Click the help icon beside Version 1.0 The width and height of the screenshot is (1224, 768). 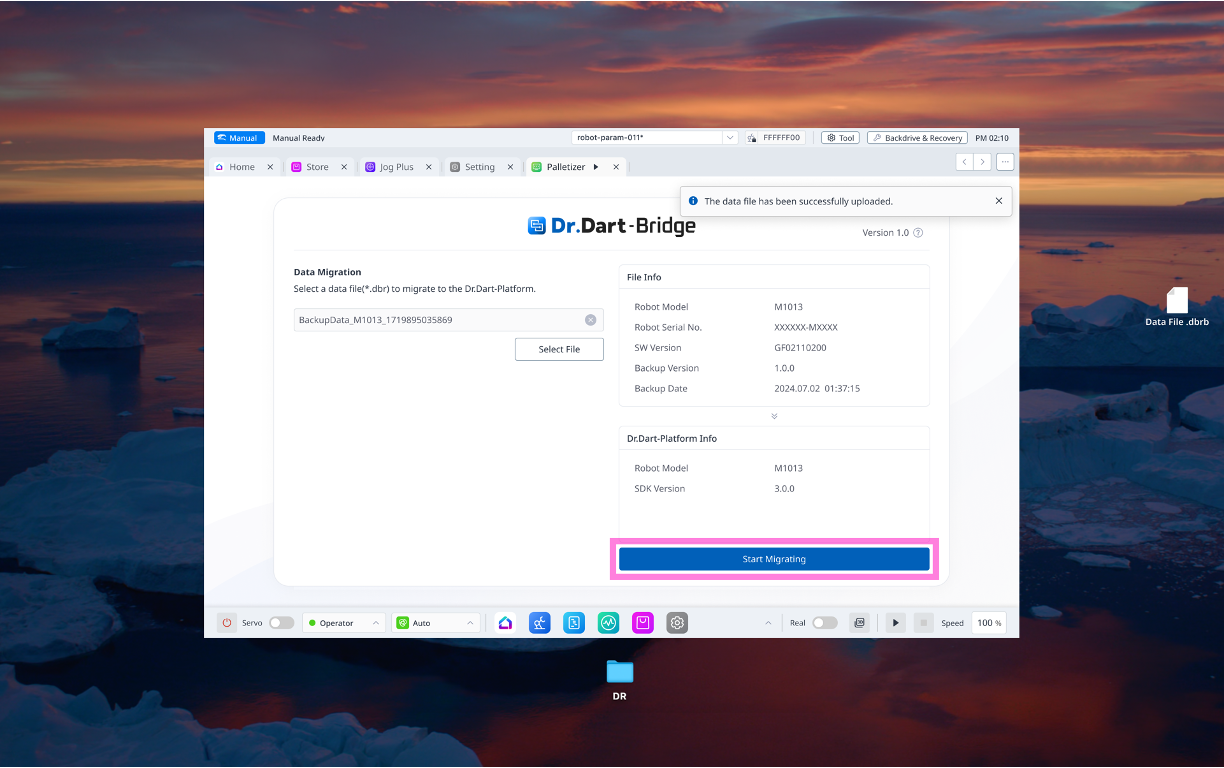(x=918, y=233)
